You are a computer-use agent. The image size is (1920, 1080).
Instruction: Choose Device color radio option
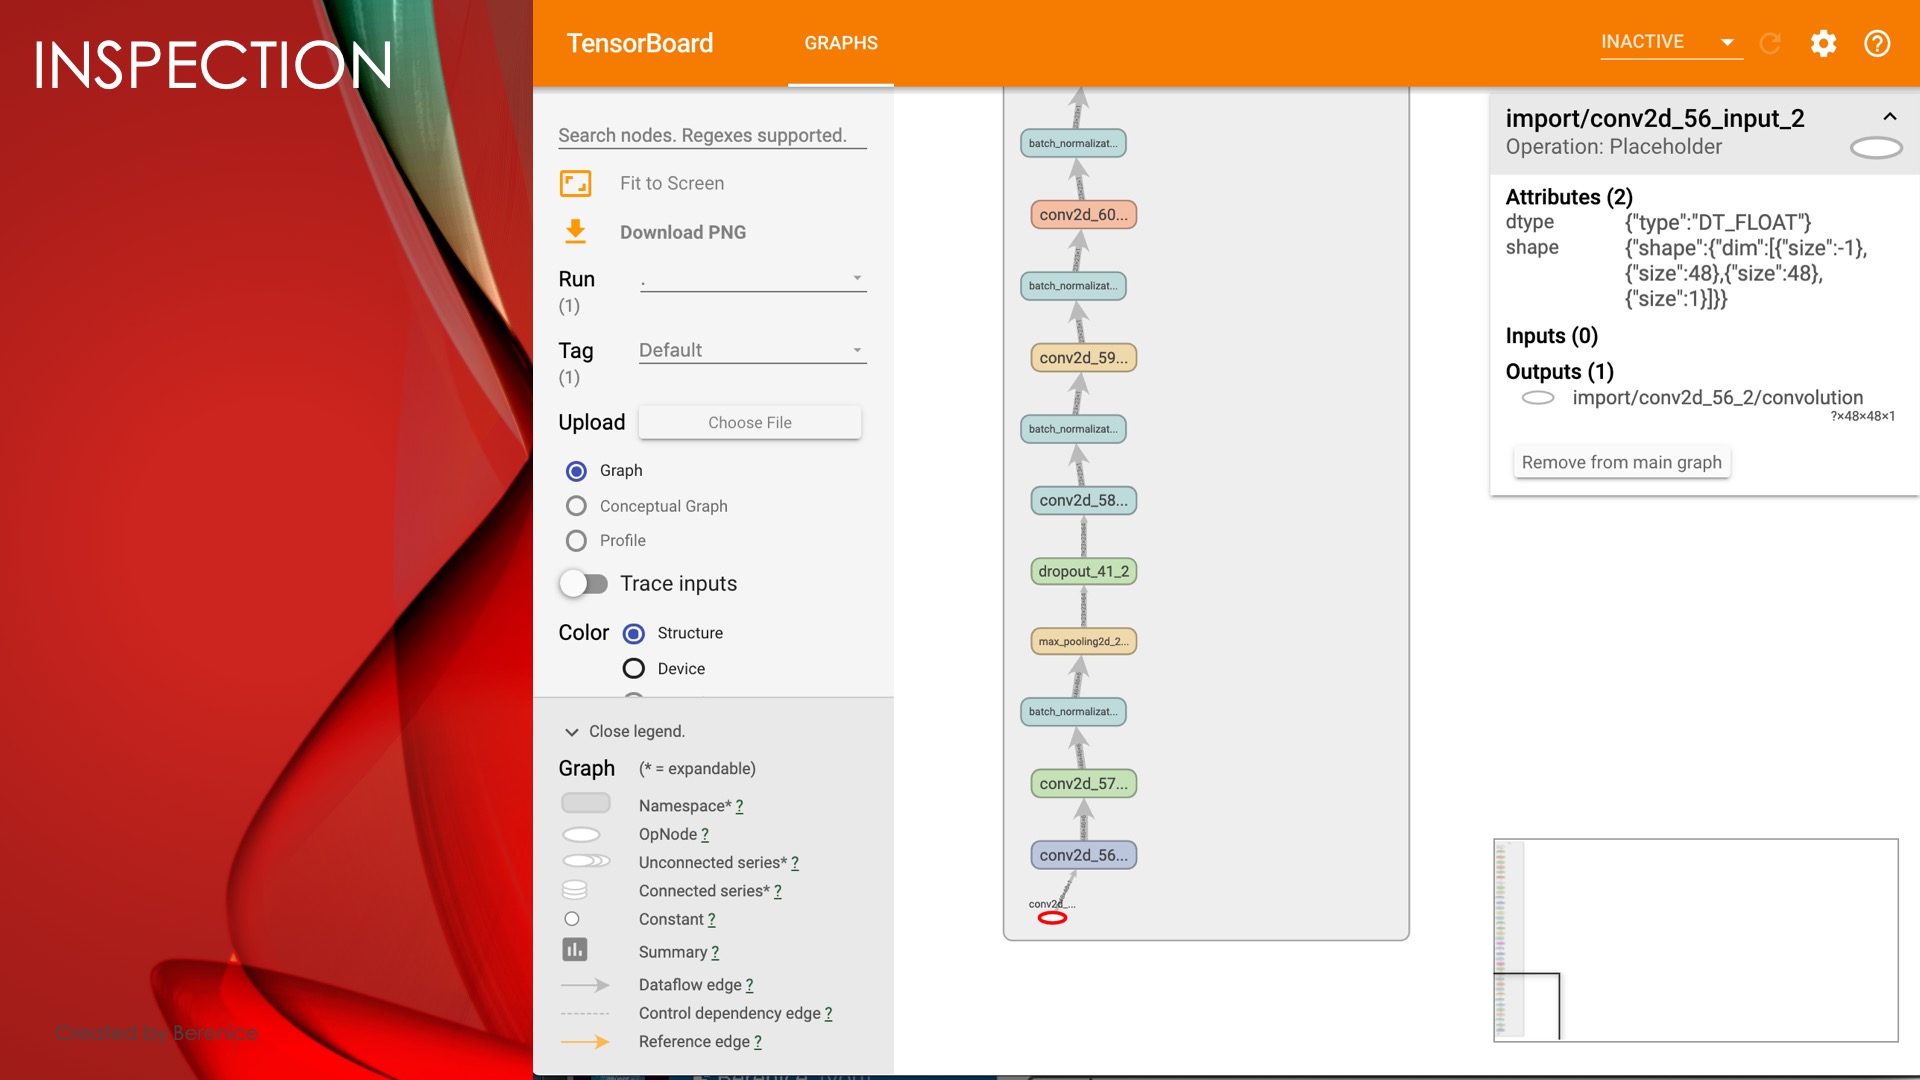634,668
